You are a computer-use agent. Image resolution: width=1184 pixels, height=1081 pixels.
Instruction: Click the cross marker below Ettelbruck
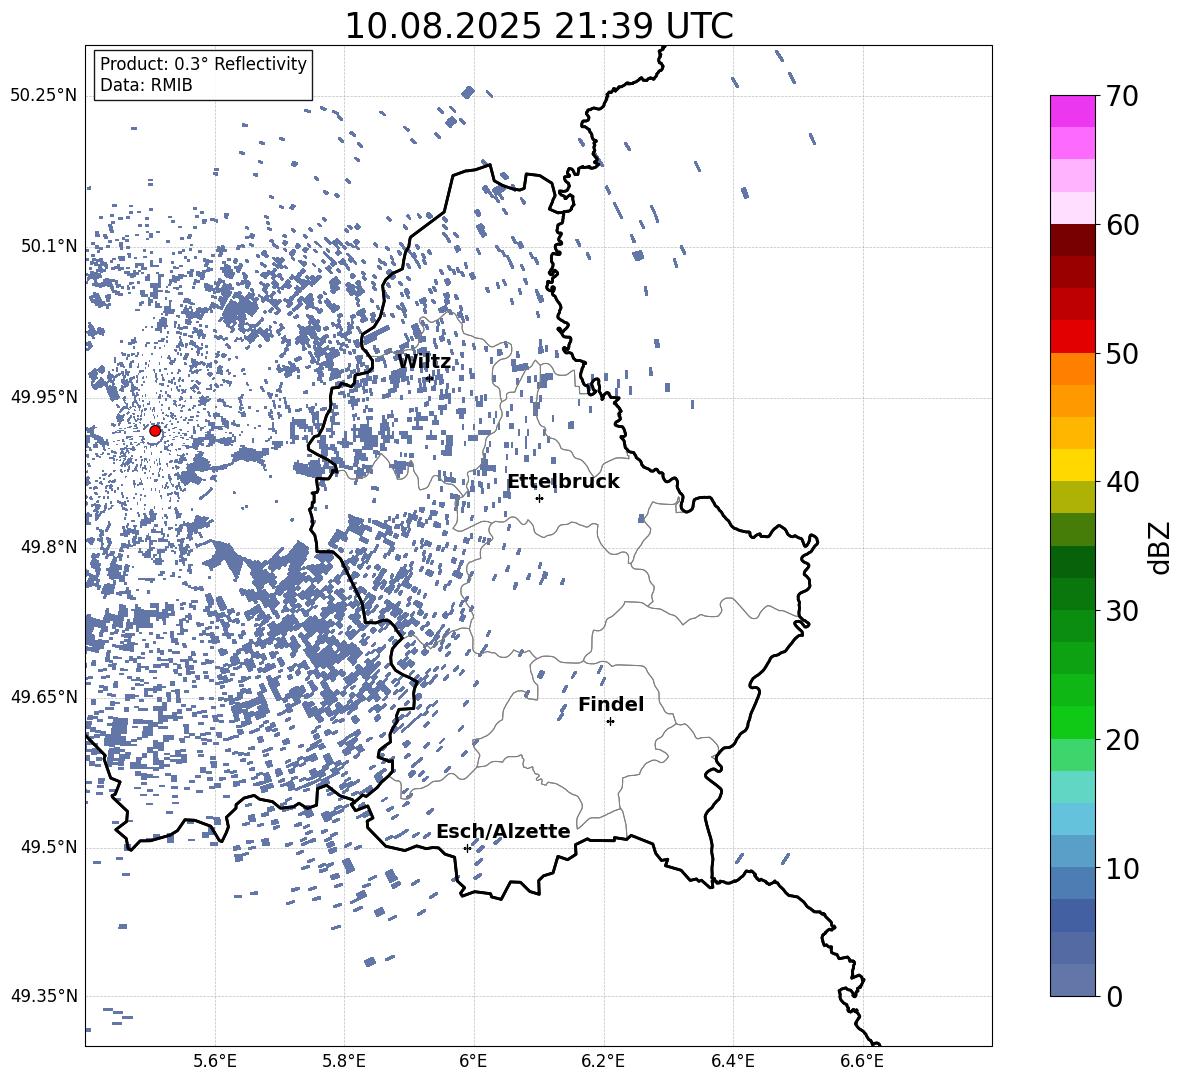(539, 498)
